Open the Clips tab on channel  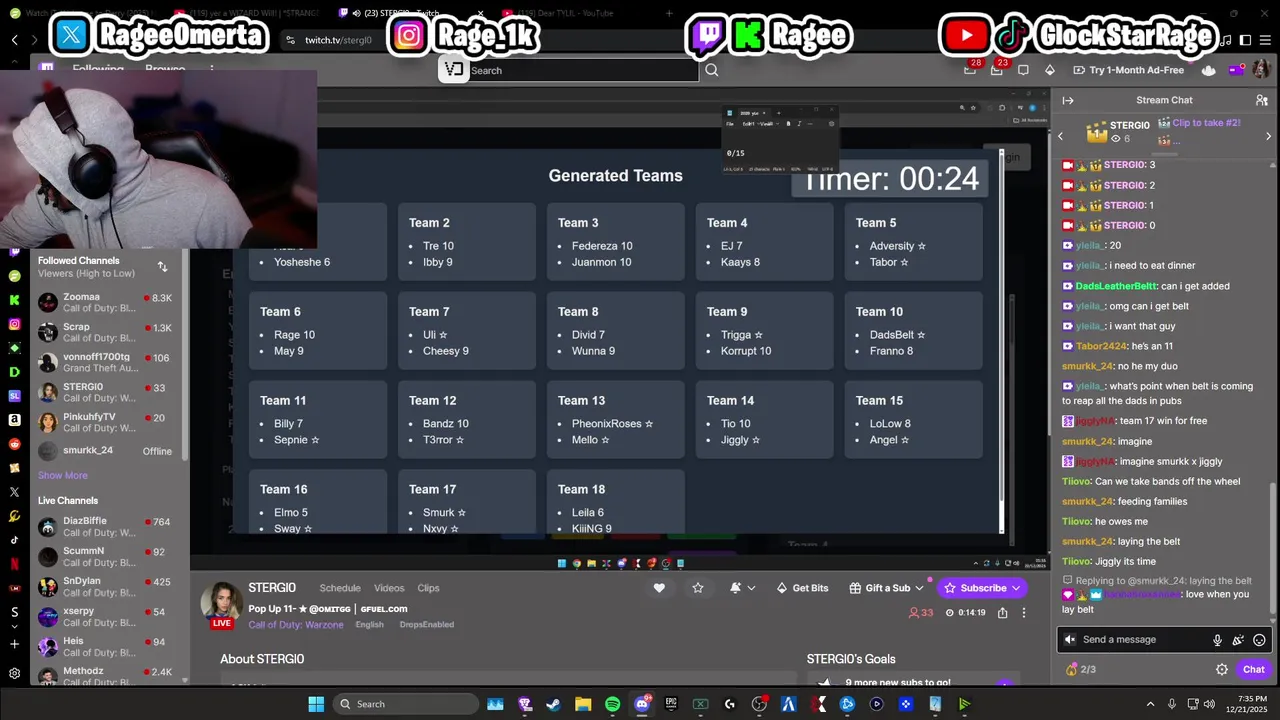428,588
